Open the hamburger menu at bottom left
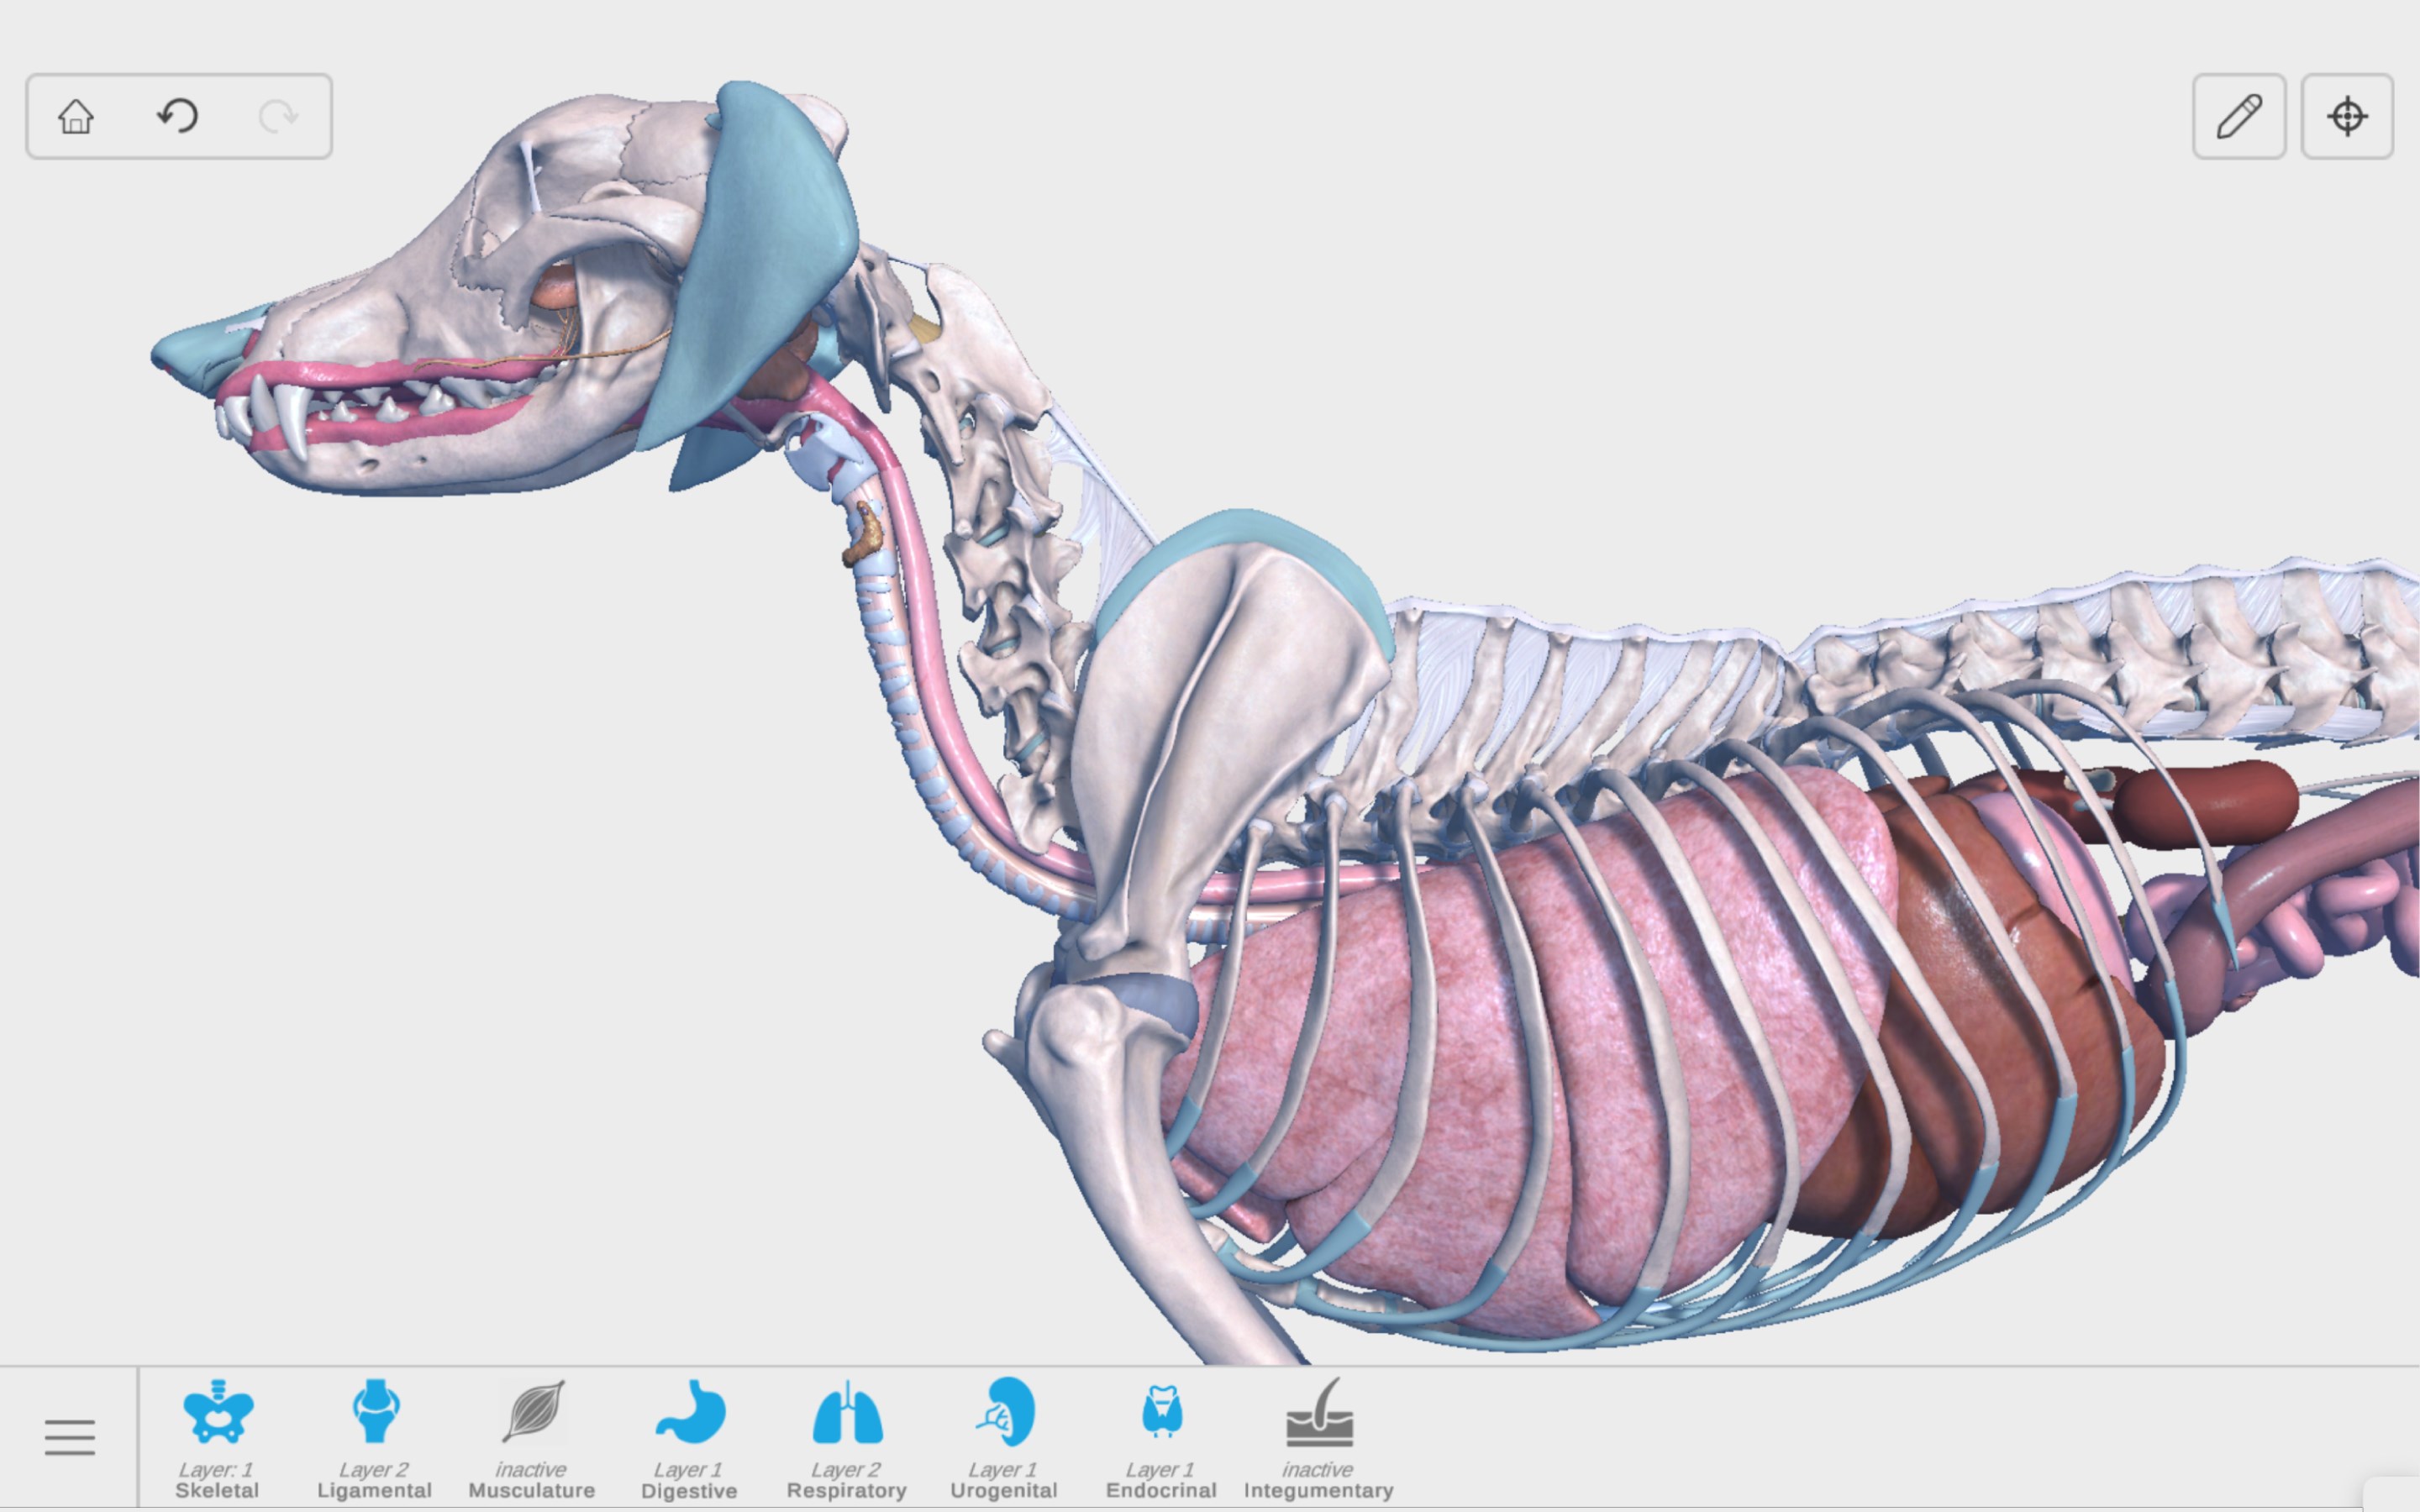 (x=69, y=1437)
